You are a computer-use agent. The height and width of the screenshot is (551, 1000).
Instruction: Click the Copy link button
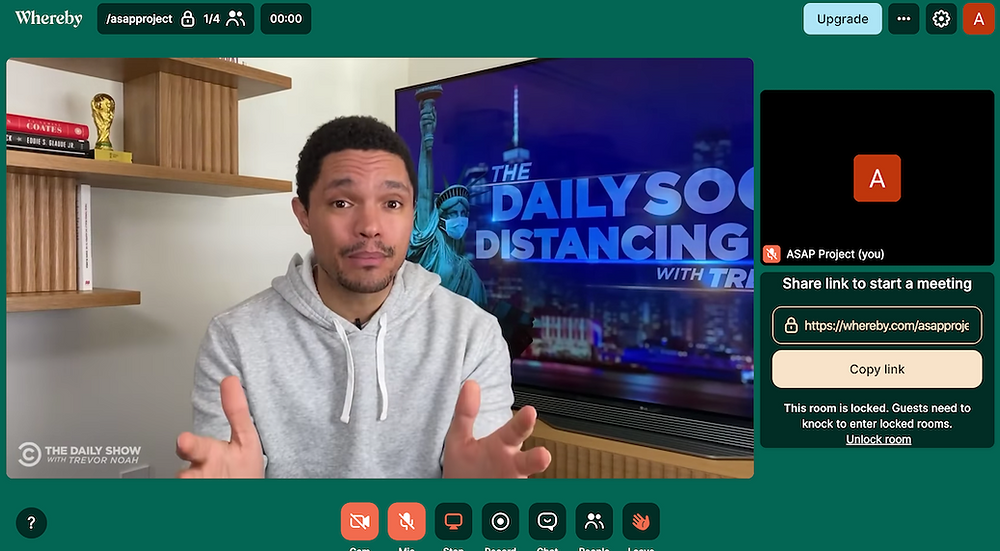877,369
